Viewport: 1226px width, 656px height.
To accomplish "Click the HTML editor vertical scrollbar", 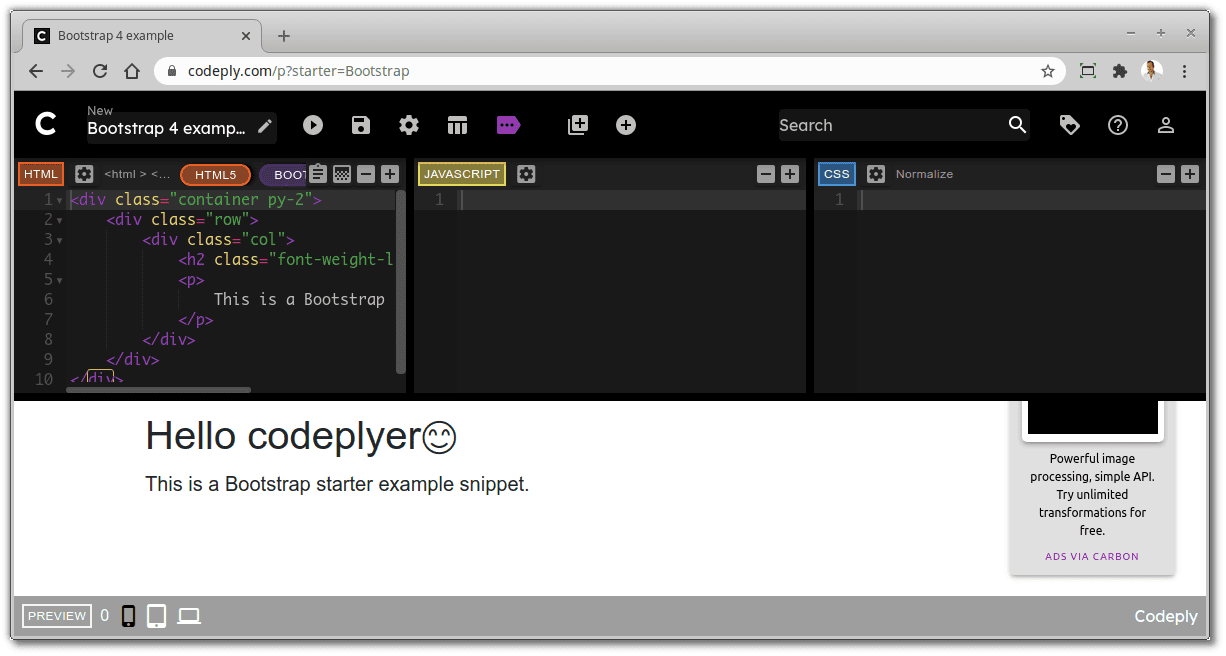I will [401, 282].
